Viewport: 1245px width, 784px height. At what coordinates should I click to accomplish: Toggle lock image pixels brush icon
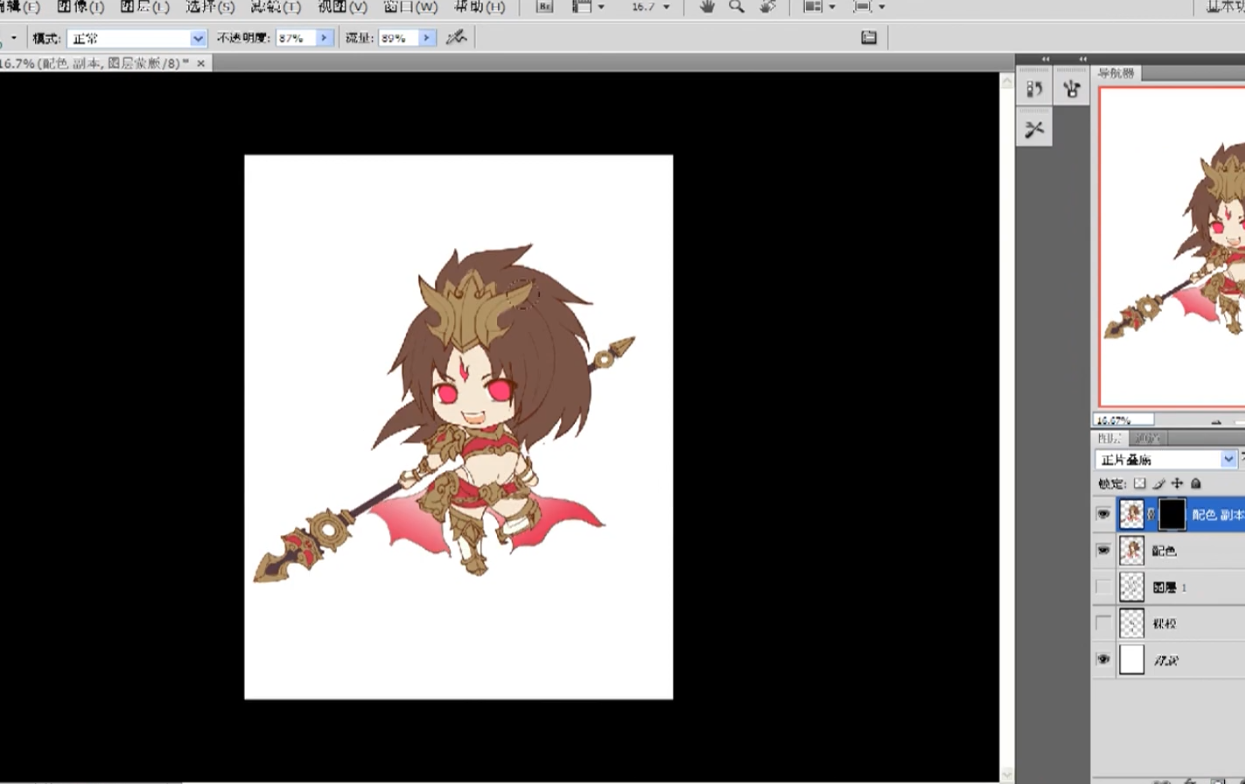tap(1159, 484)
